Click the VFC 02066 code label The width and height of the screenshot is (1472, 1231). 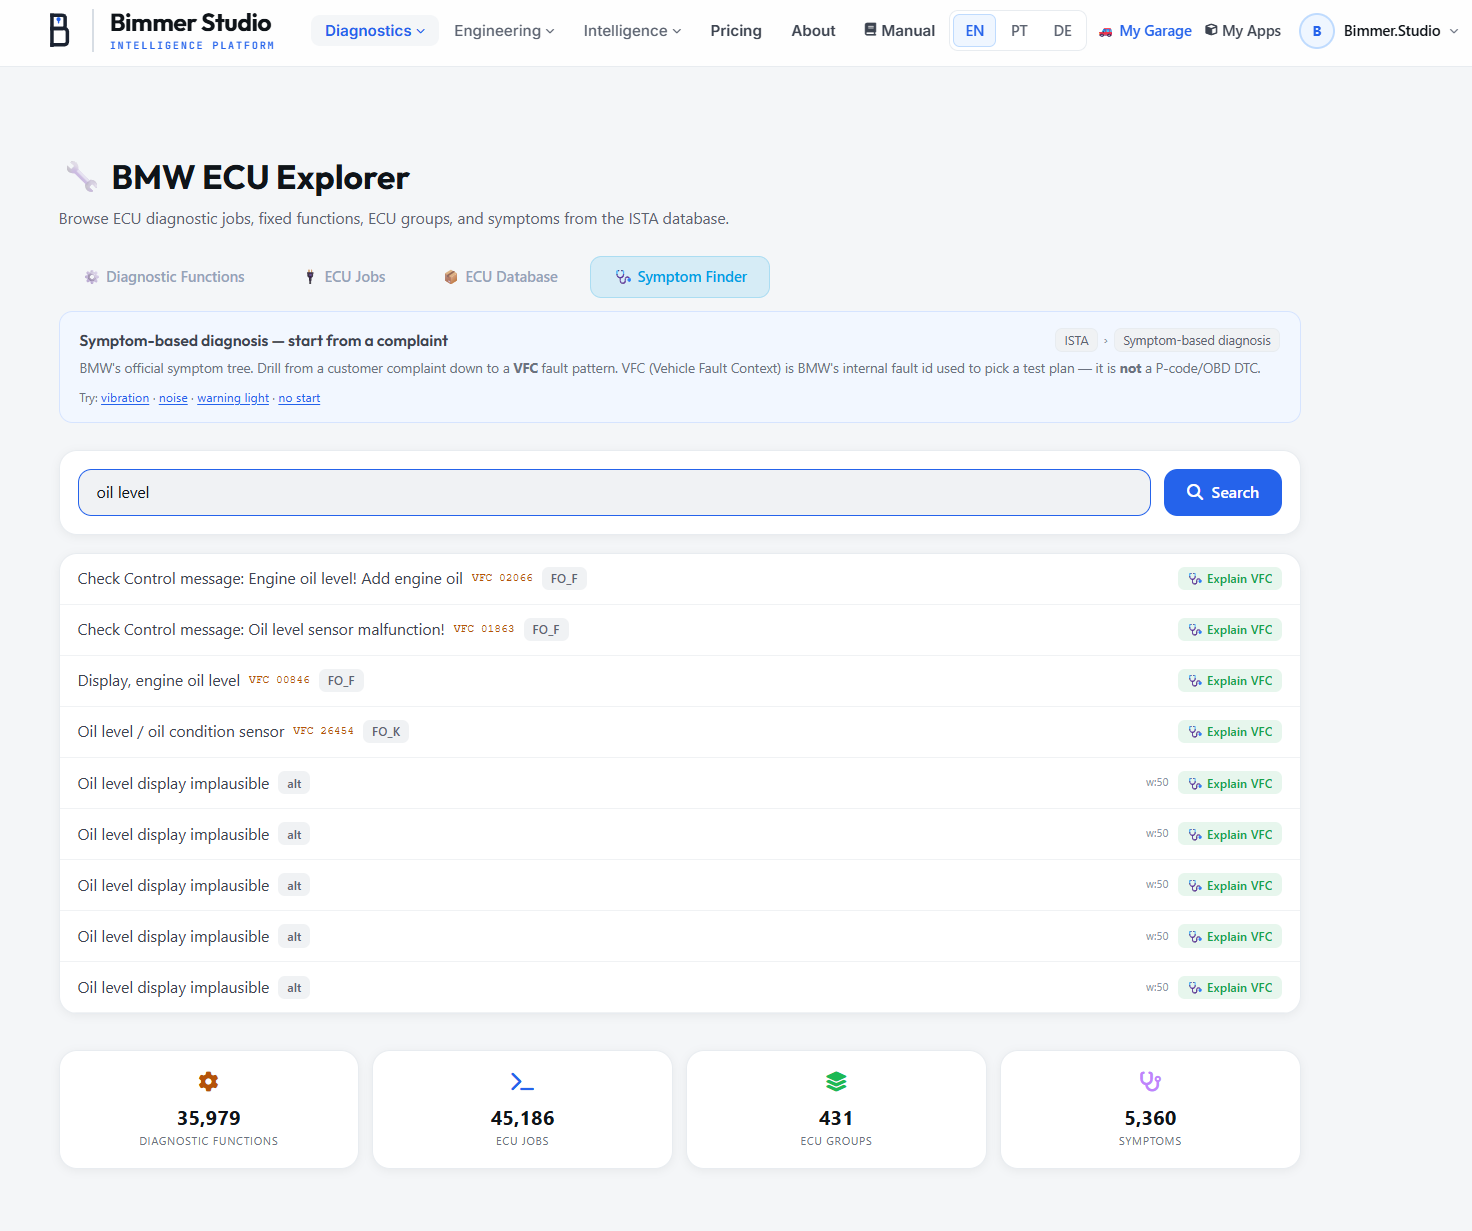(x=502, y=578)
